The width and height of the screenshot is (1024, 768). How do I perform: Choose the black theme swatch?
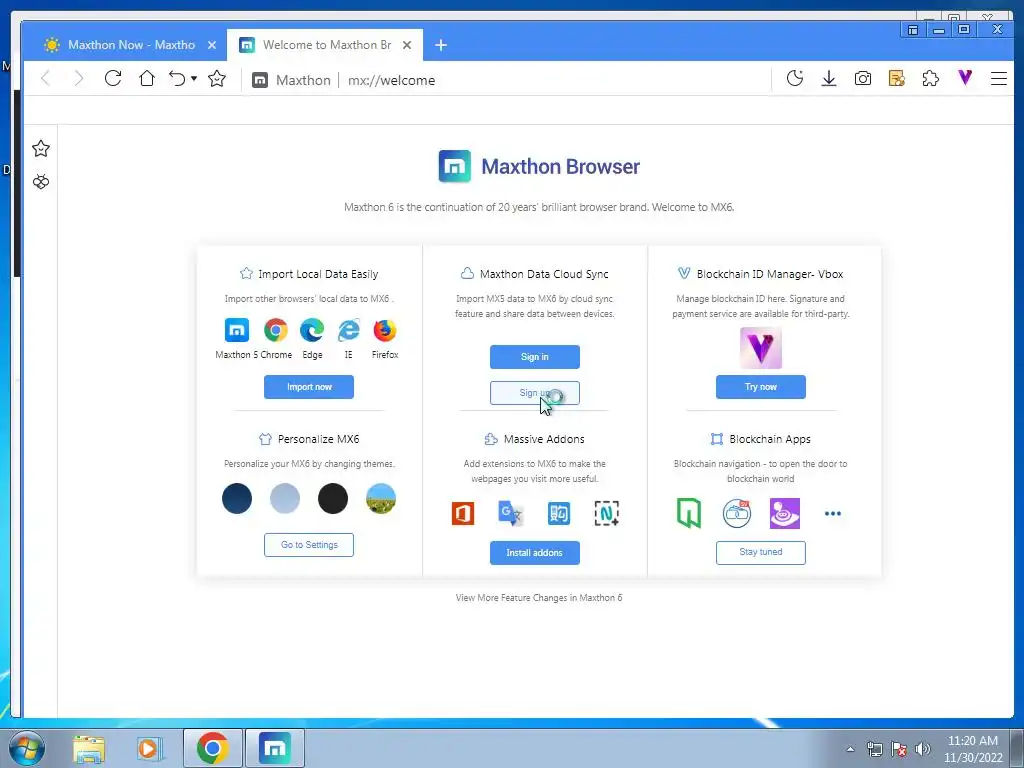[x=333, y=498]
